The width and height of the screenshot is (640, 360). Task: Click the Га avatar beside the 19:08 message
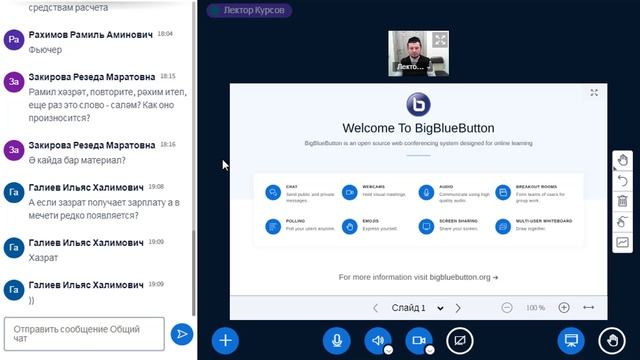pos(14,192)
